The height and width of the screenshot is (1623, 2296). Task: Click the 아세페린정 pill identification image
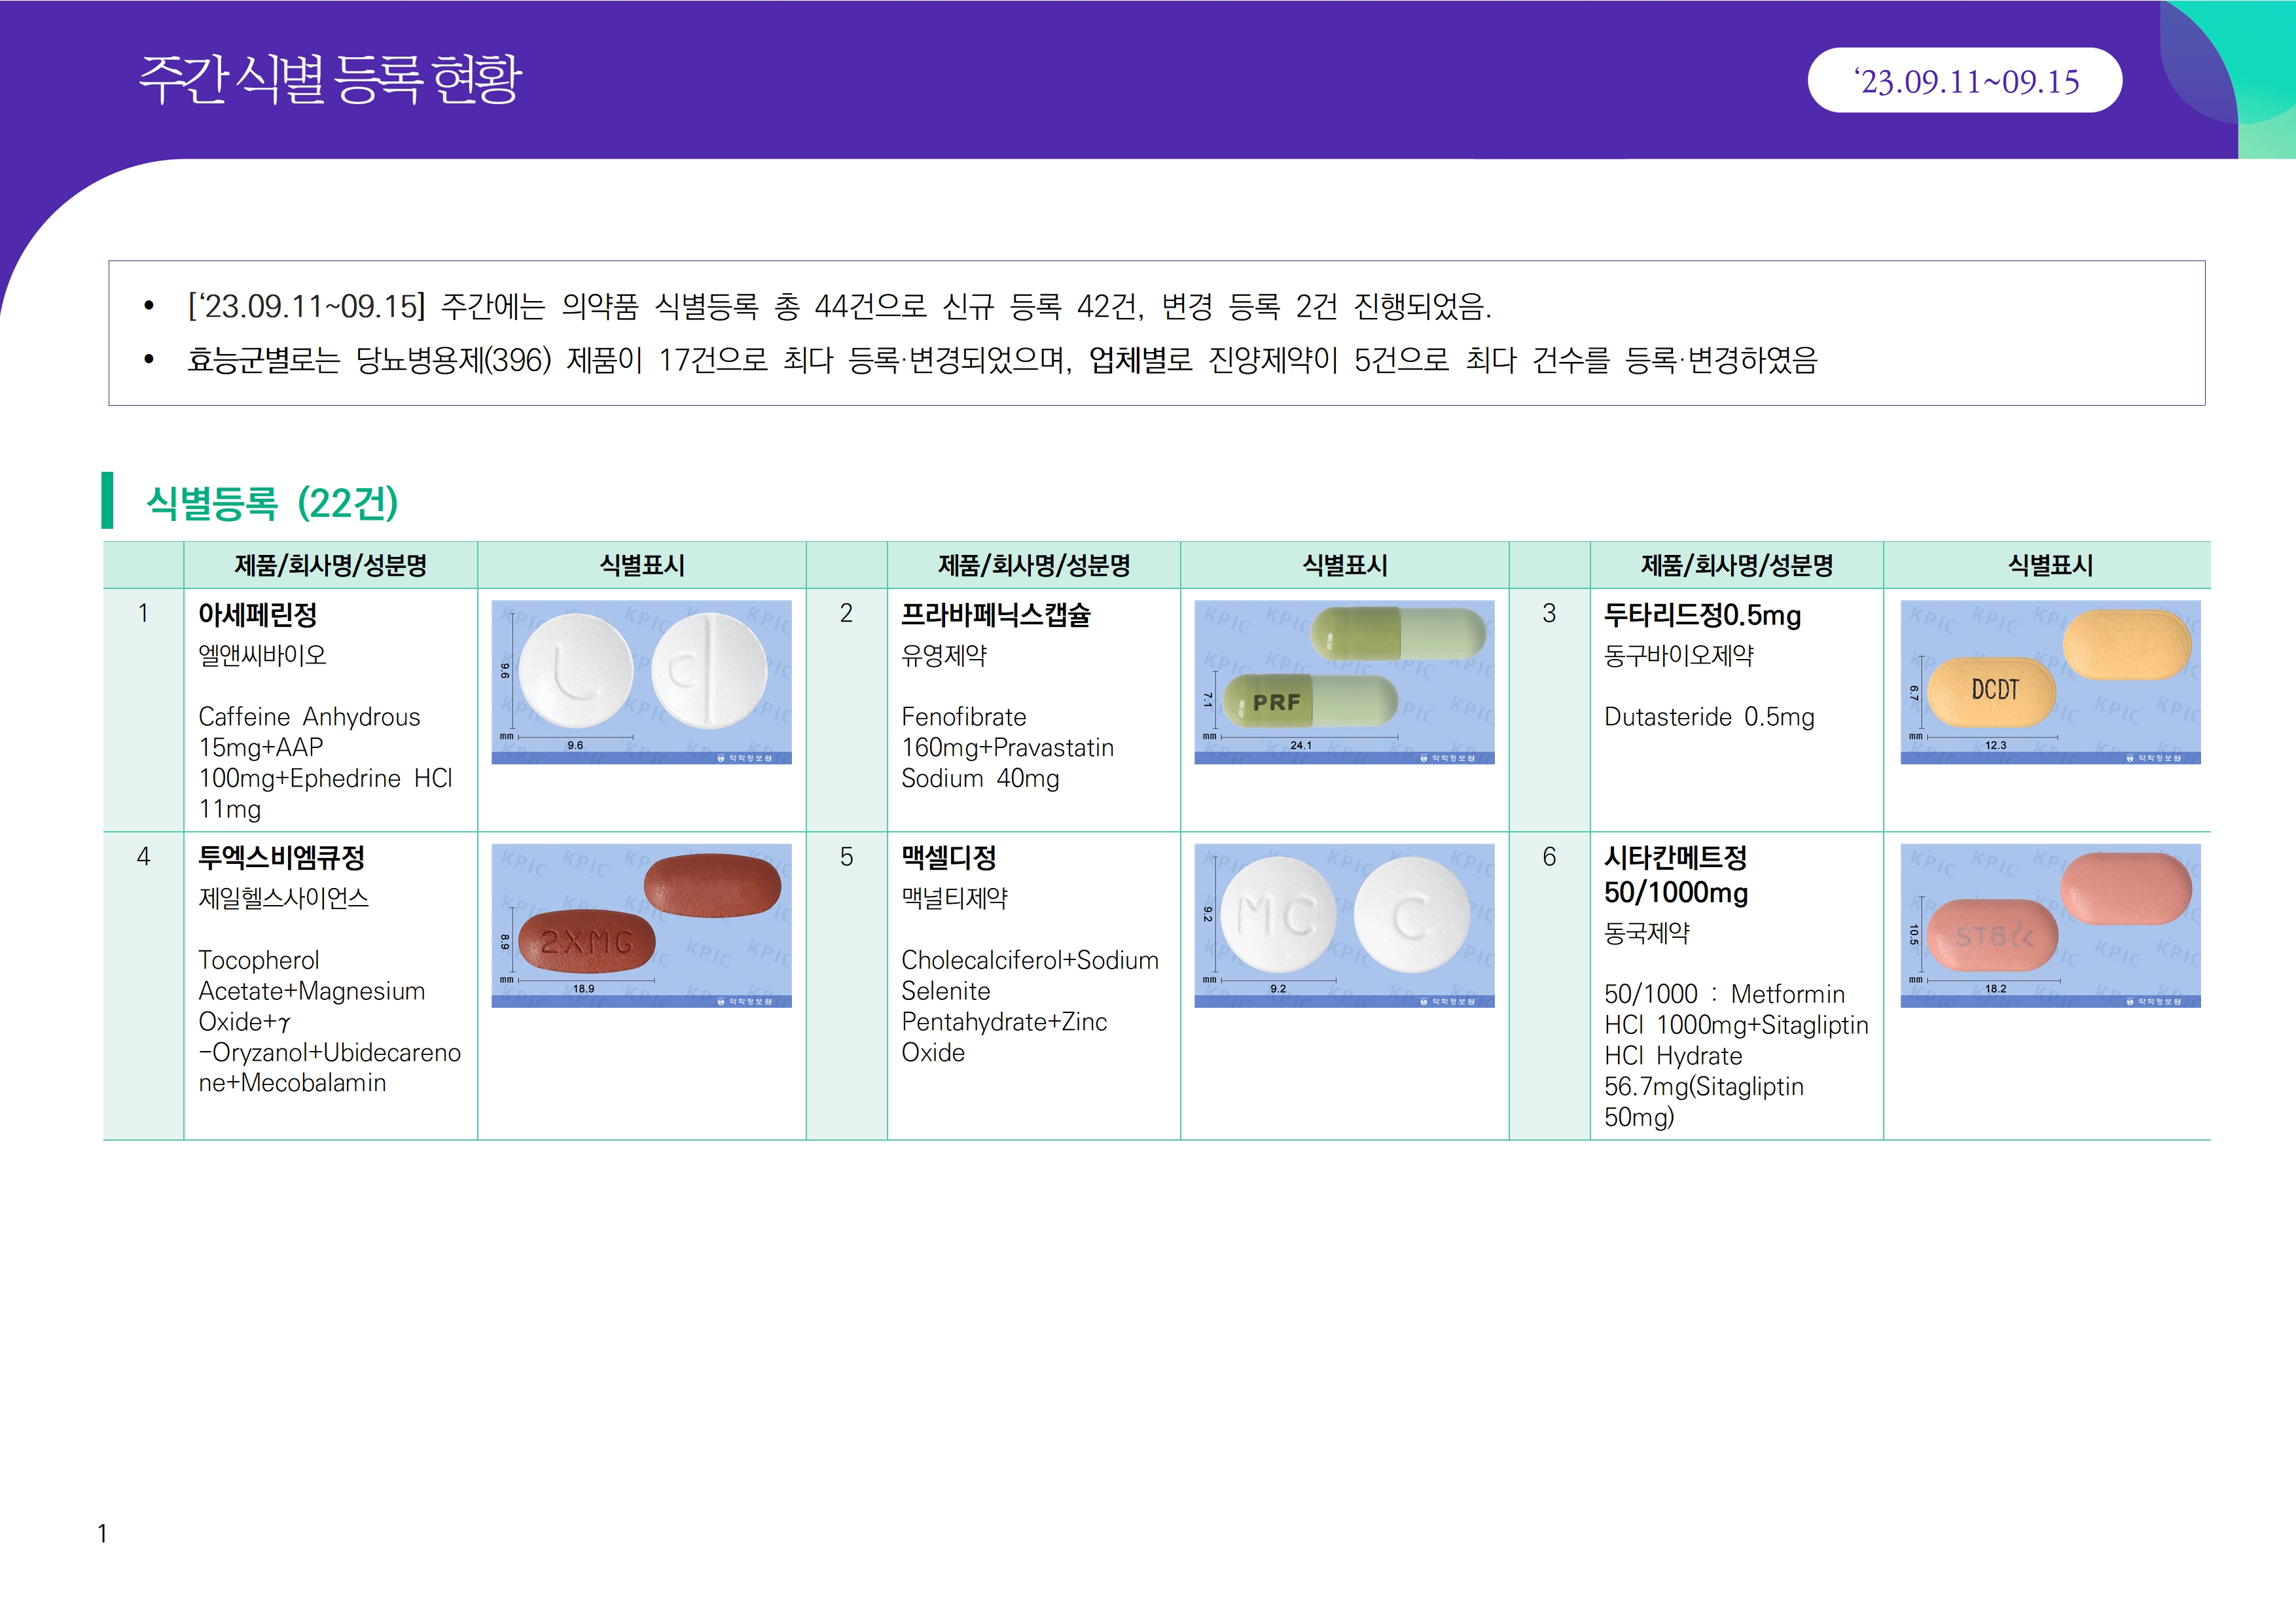tap(641, 682)
